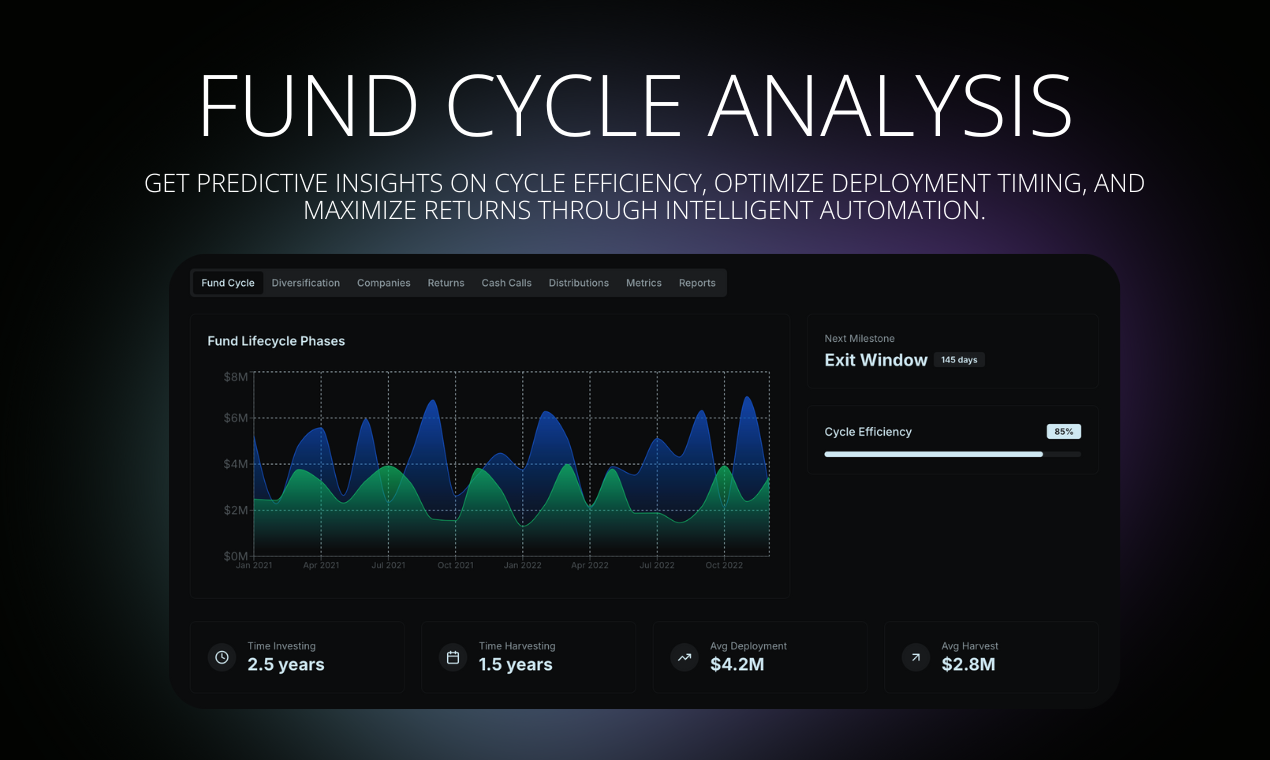Screen dimensions: 1270x760
Task: Select the Exit Window milestone title
Action: click(x=876, y=360)
